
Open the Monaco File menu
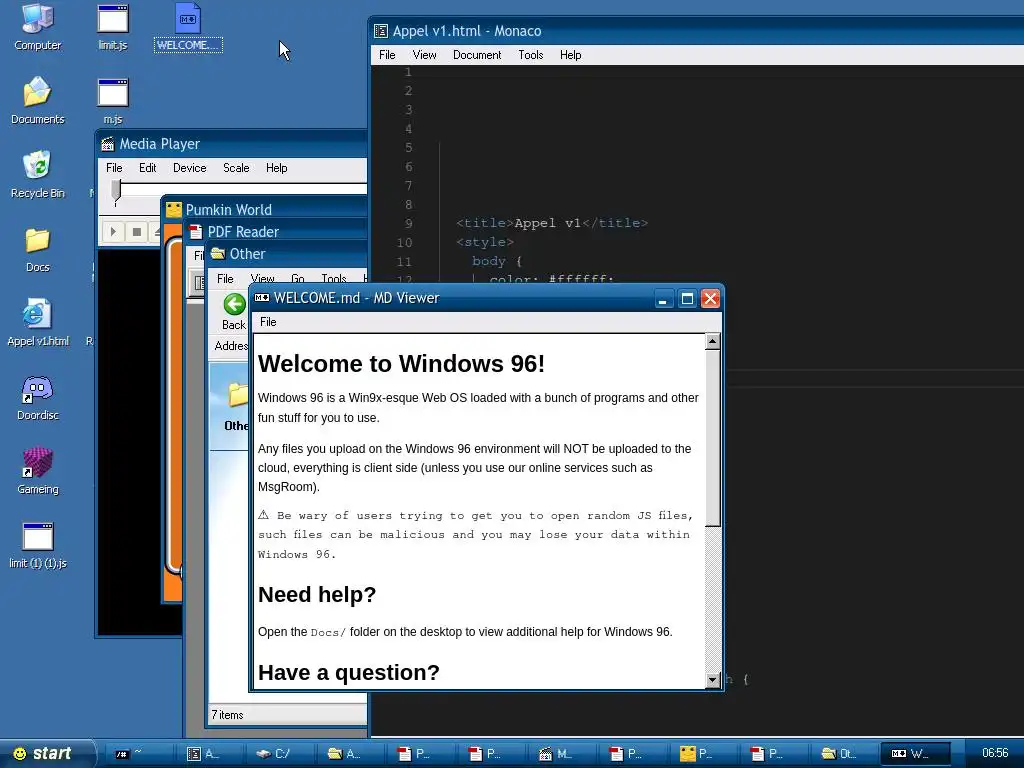coord(387,55)
